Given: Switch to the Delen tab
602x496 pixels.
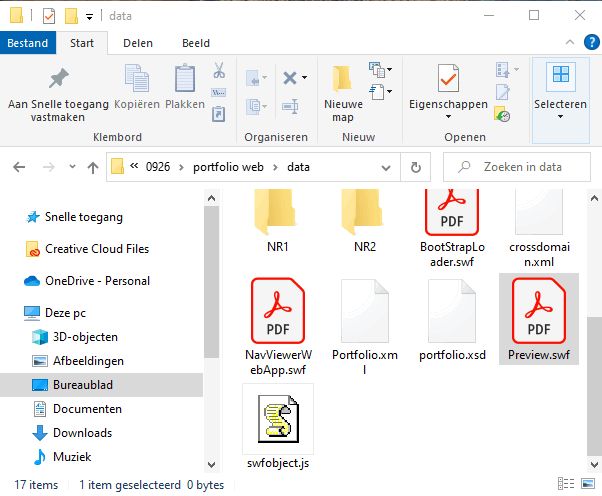Looking at the screenshot, I should 138,43.
